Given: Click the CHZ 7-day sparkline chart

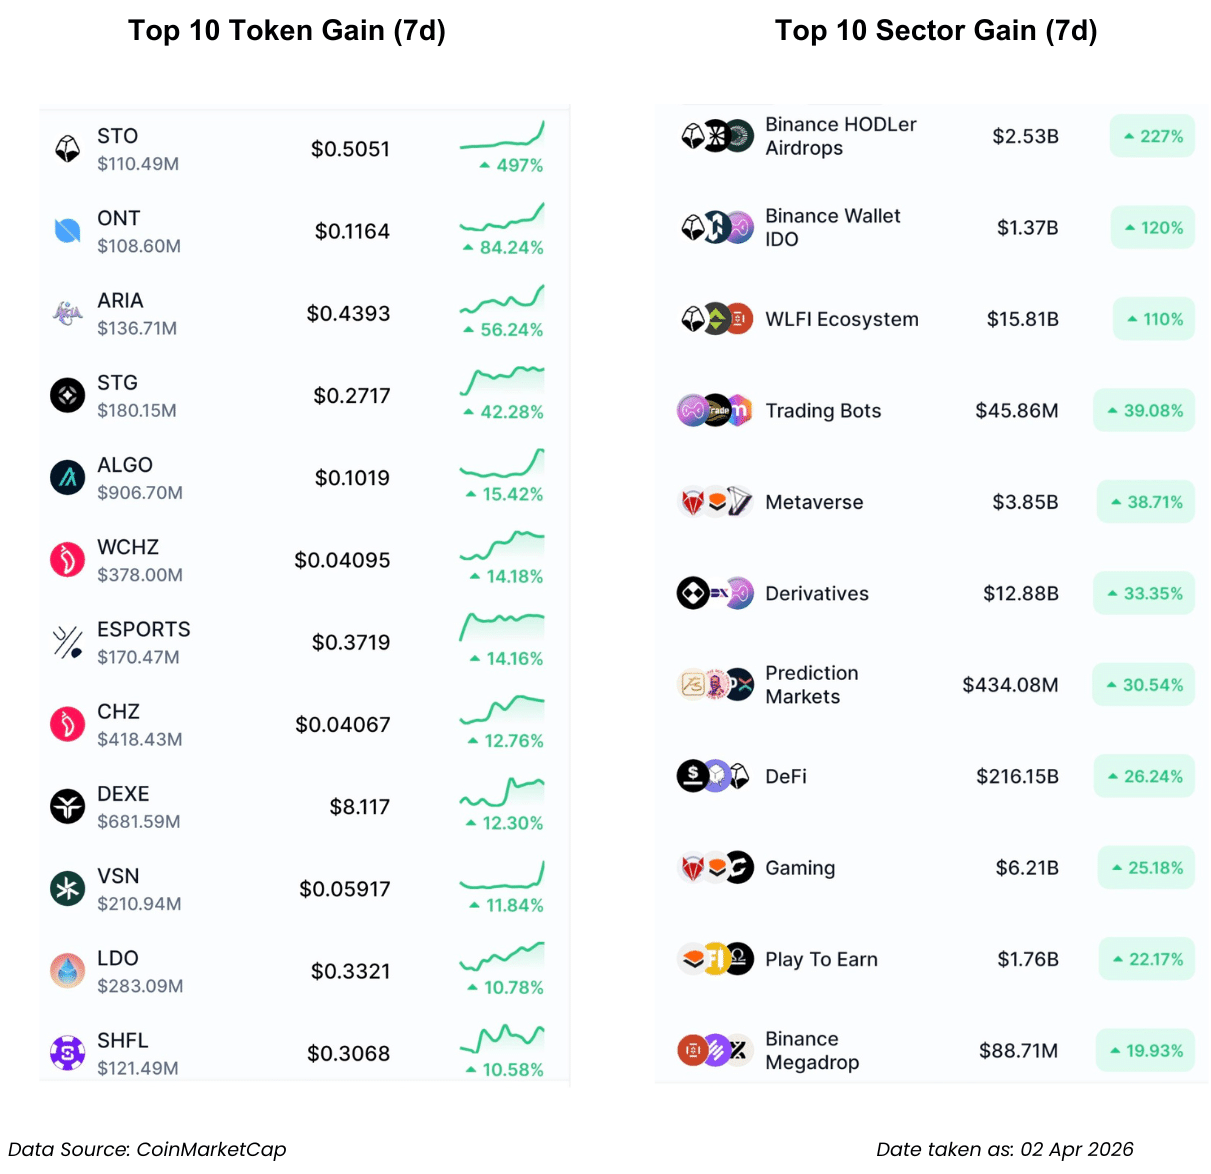Looking at the screenshot, I should coord(502,710).
